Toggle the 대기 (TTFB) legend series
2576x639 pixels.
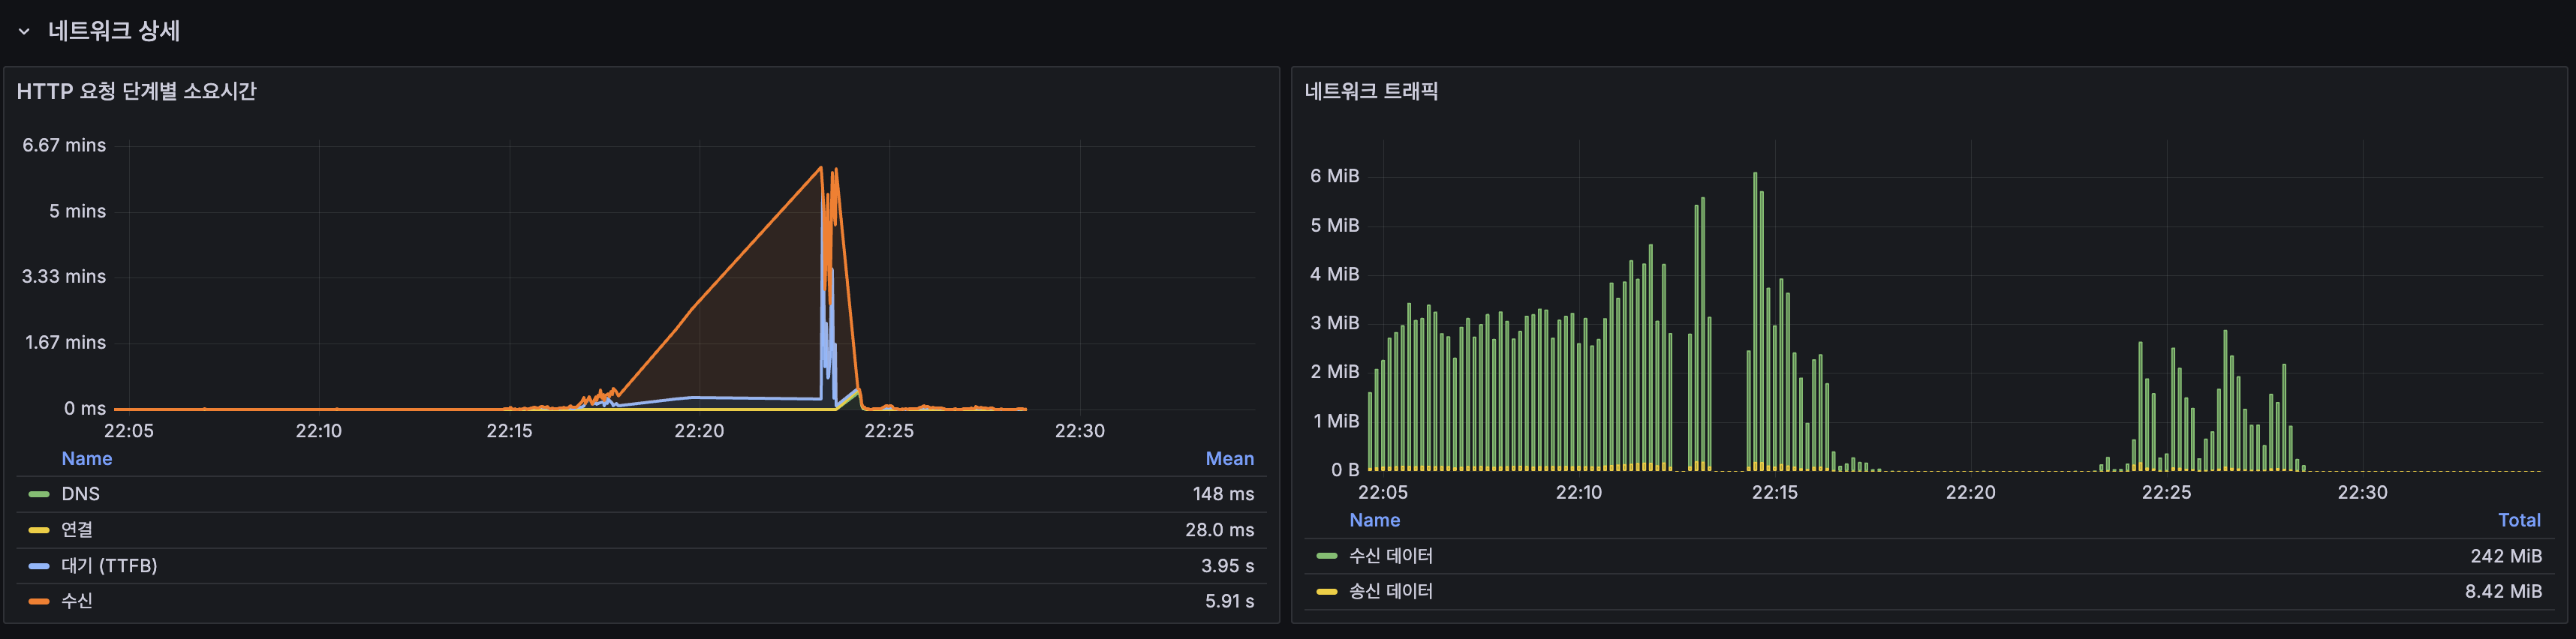point(109,566)
